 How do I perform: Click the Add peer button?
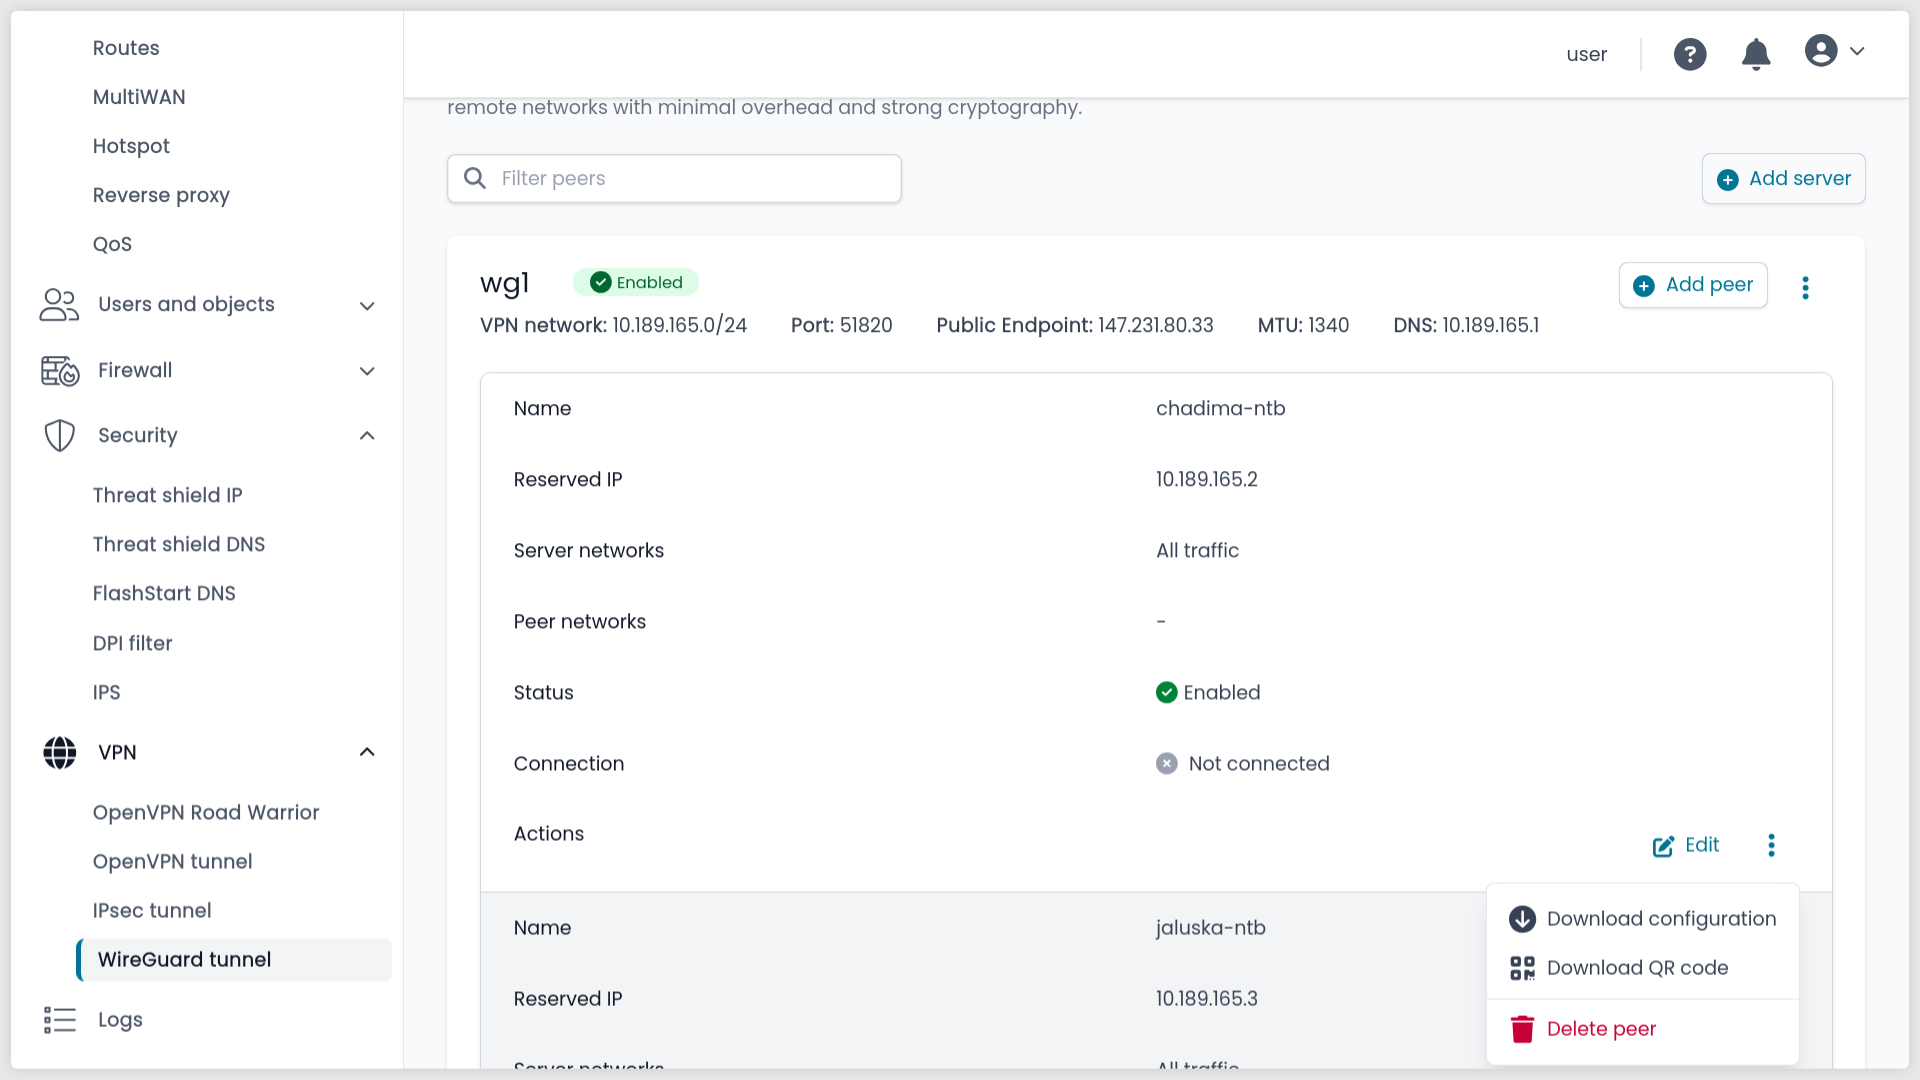point(1693,285)
